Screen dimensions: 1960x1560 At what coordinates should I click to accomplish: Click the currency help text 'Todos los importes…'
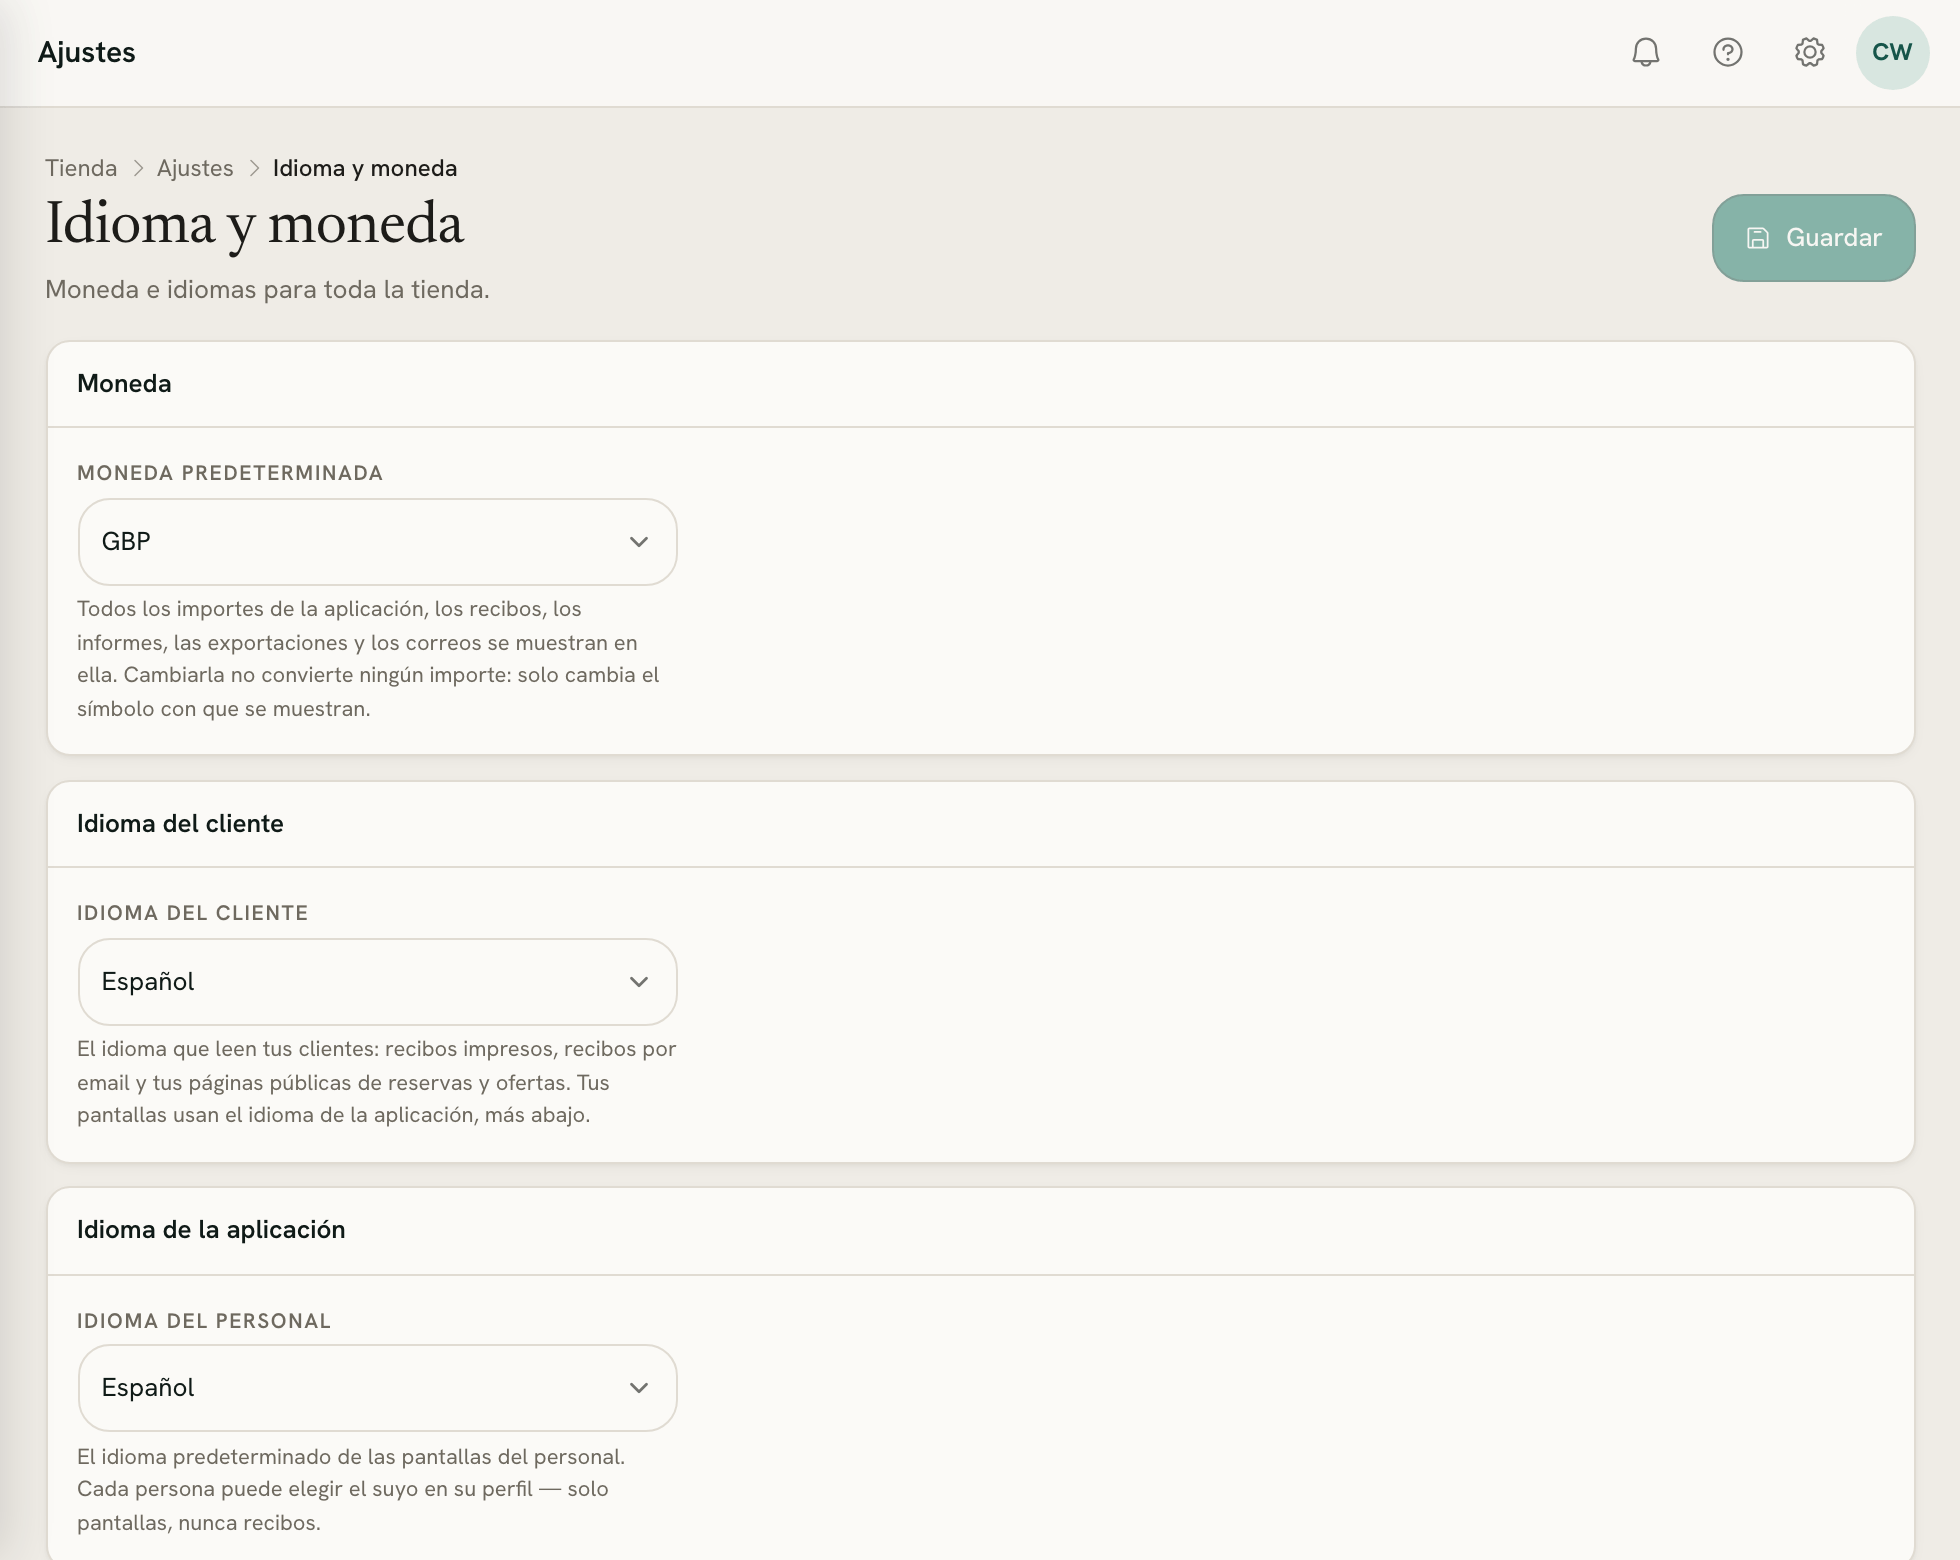[368, 659]
